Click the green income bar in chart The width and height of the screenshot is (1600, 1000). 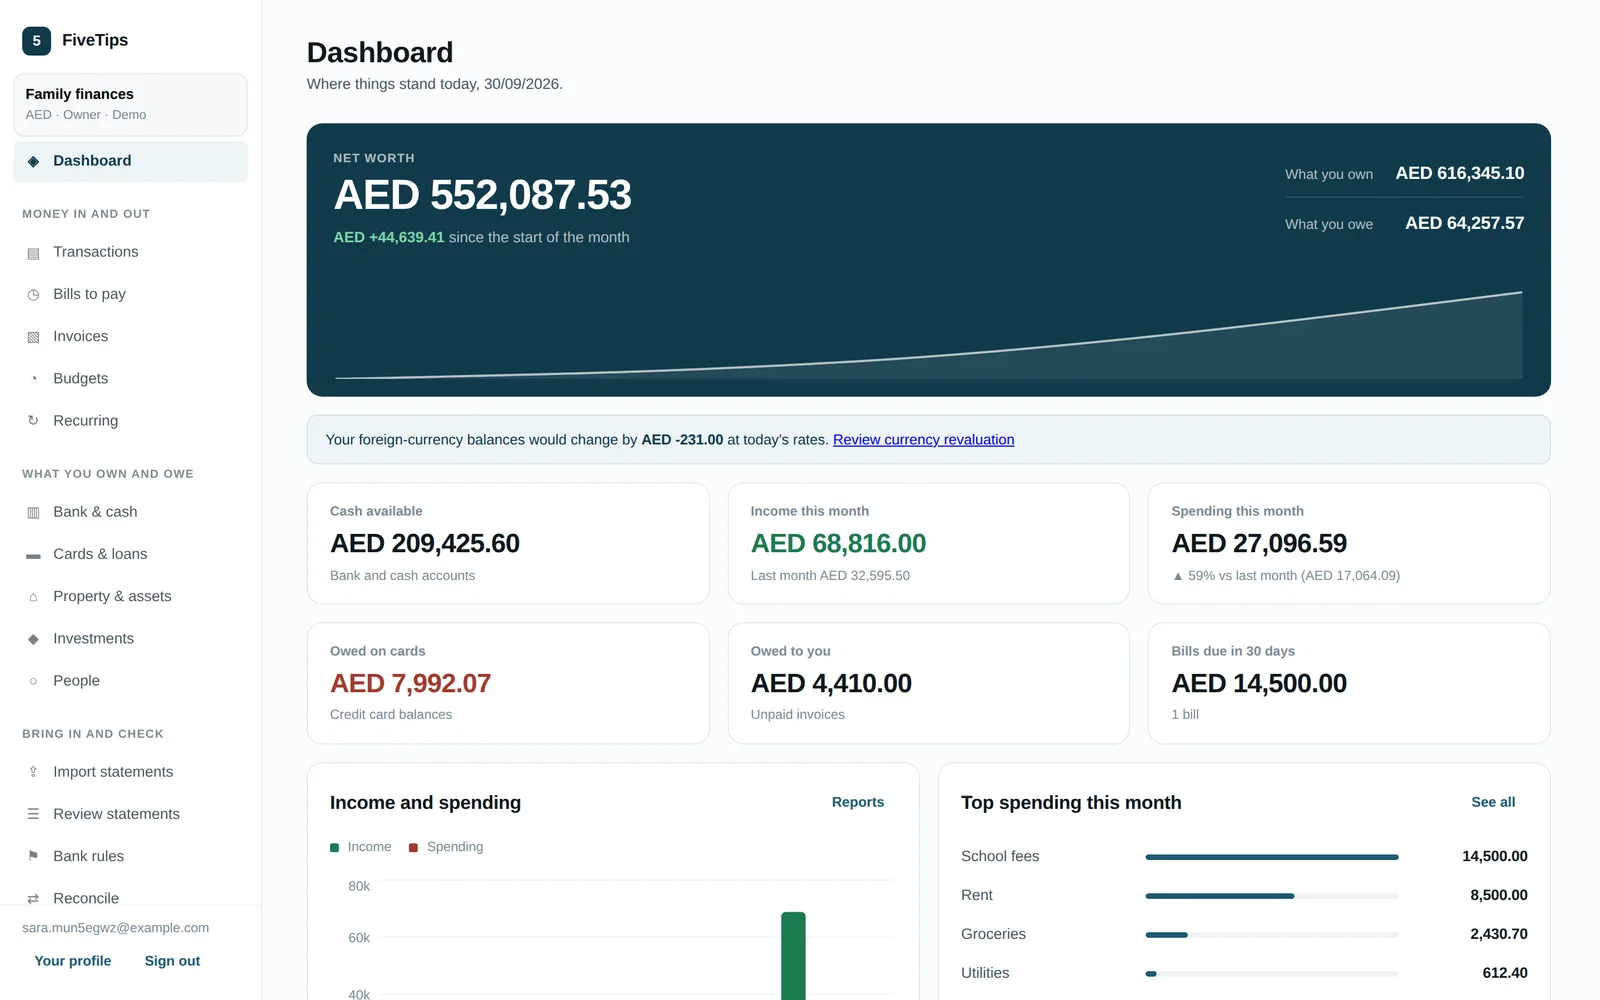click(x=793, y=956)
